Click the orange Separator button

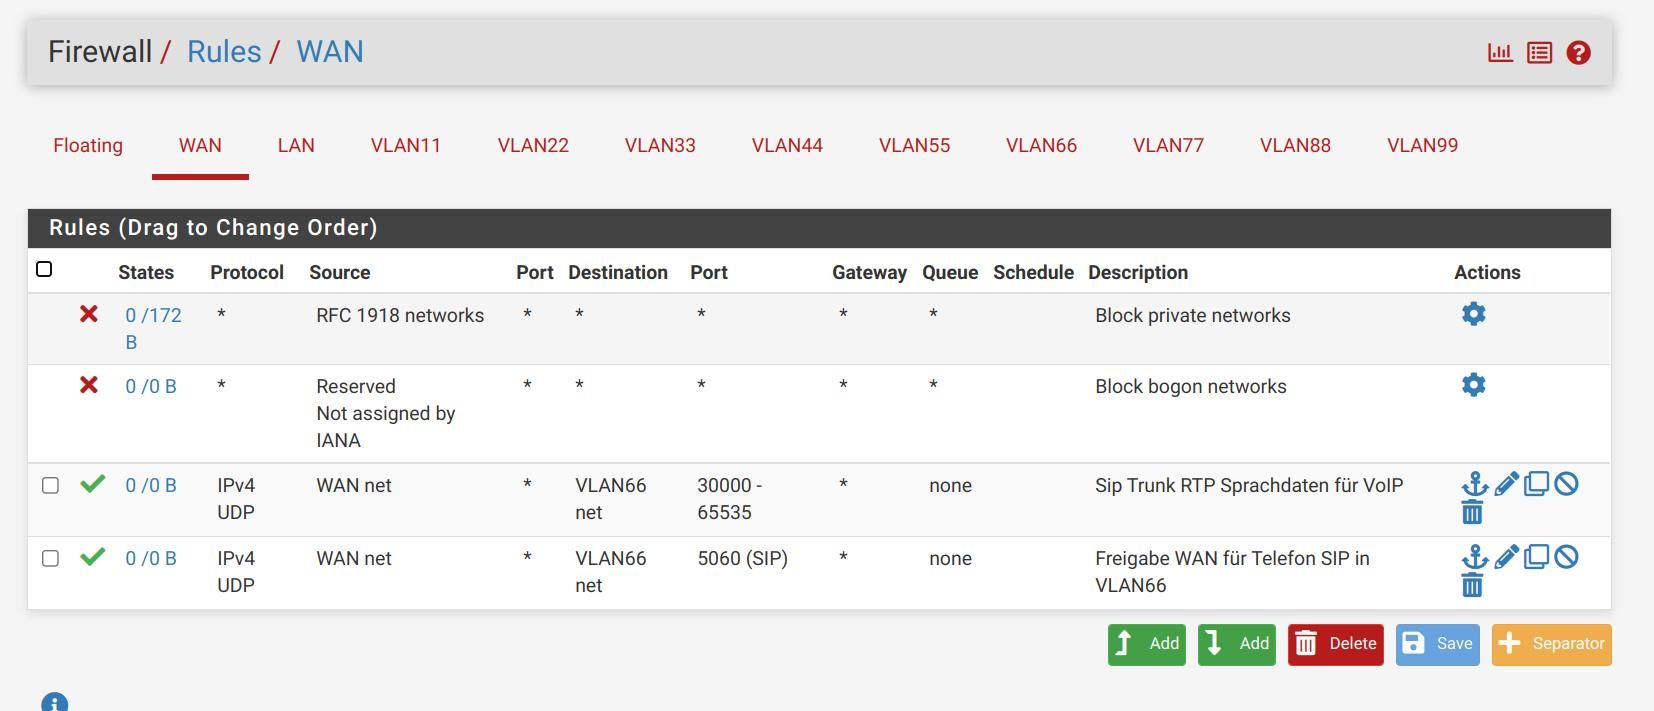1551,644
